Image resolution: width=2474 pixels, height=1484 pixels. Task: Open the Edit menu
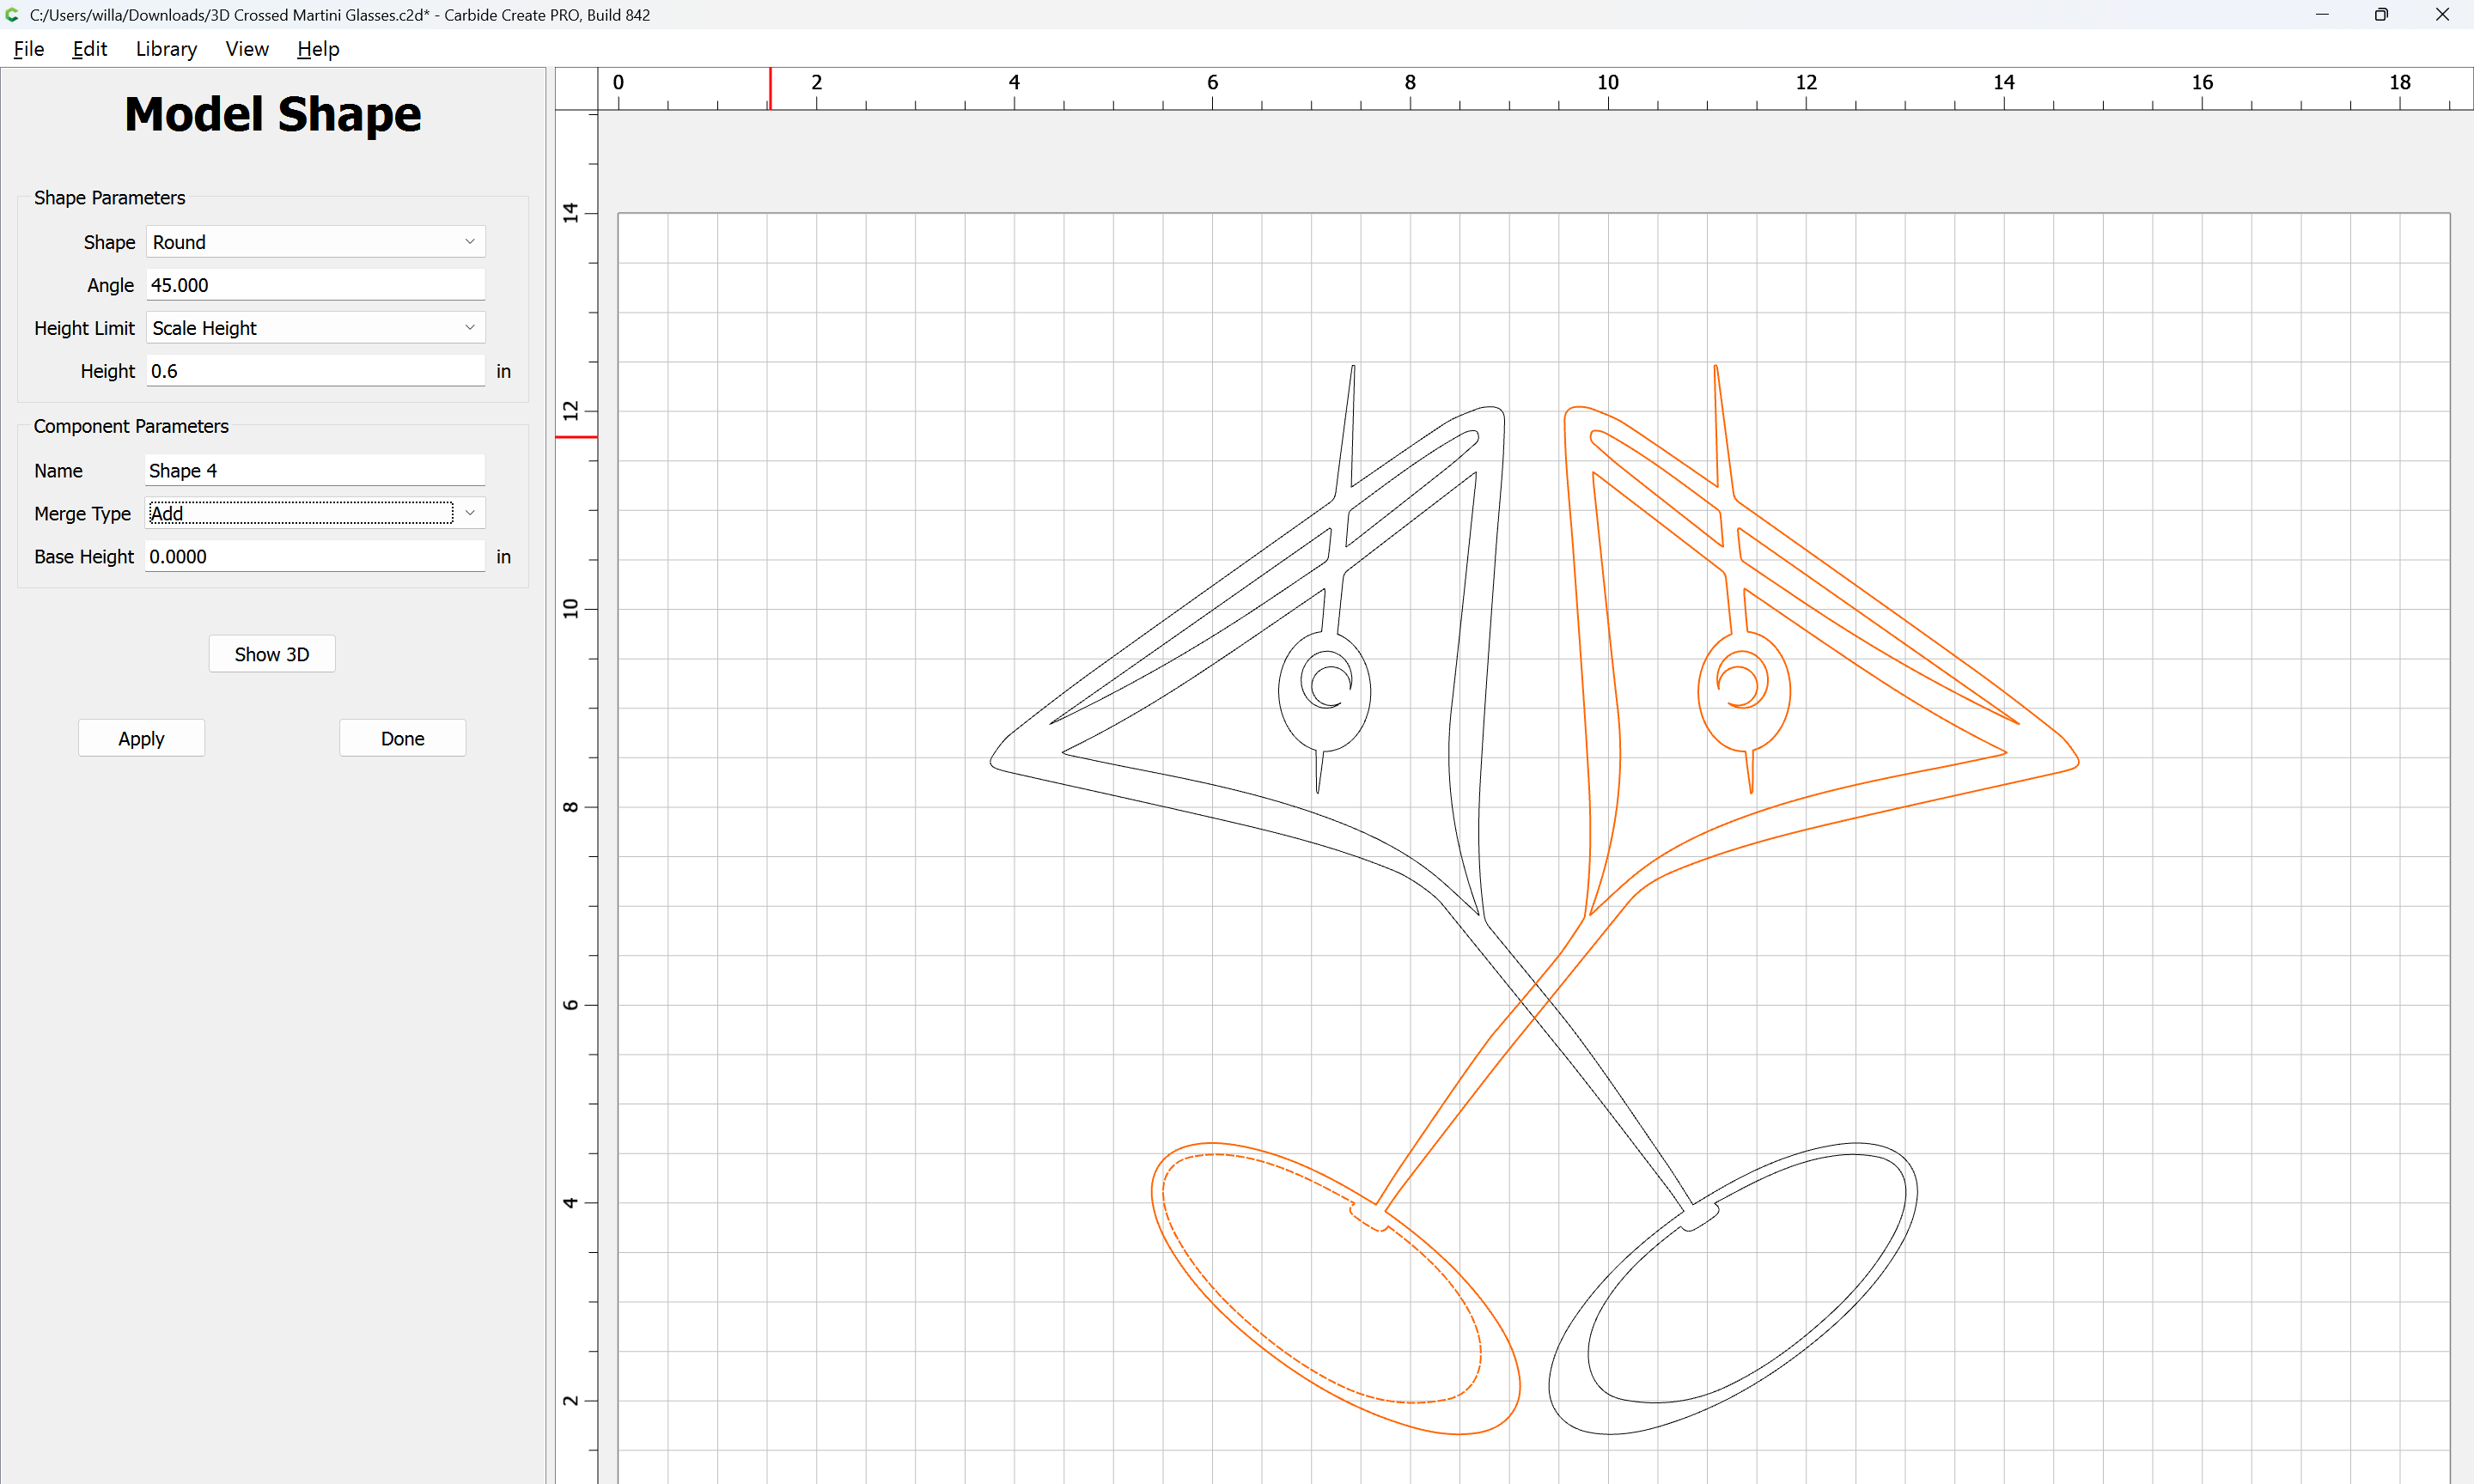coord(89,49)
